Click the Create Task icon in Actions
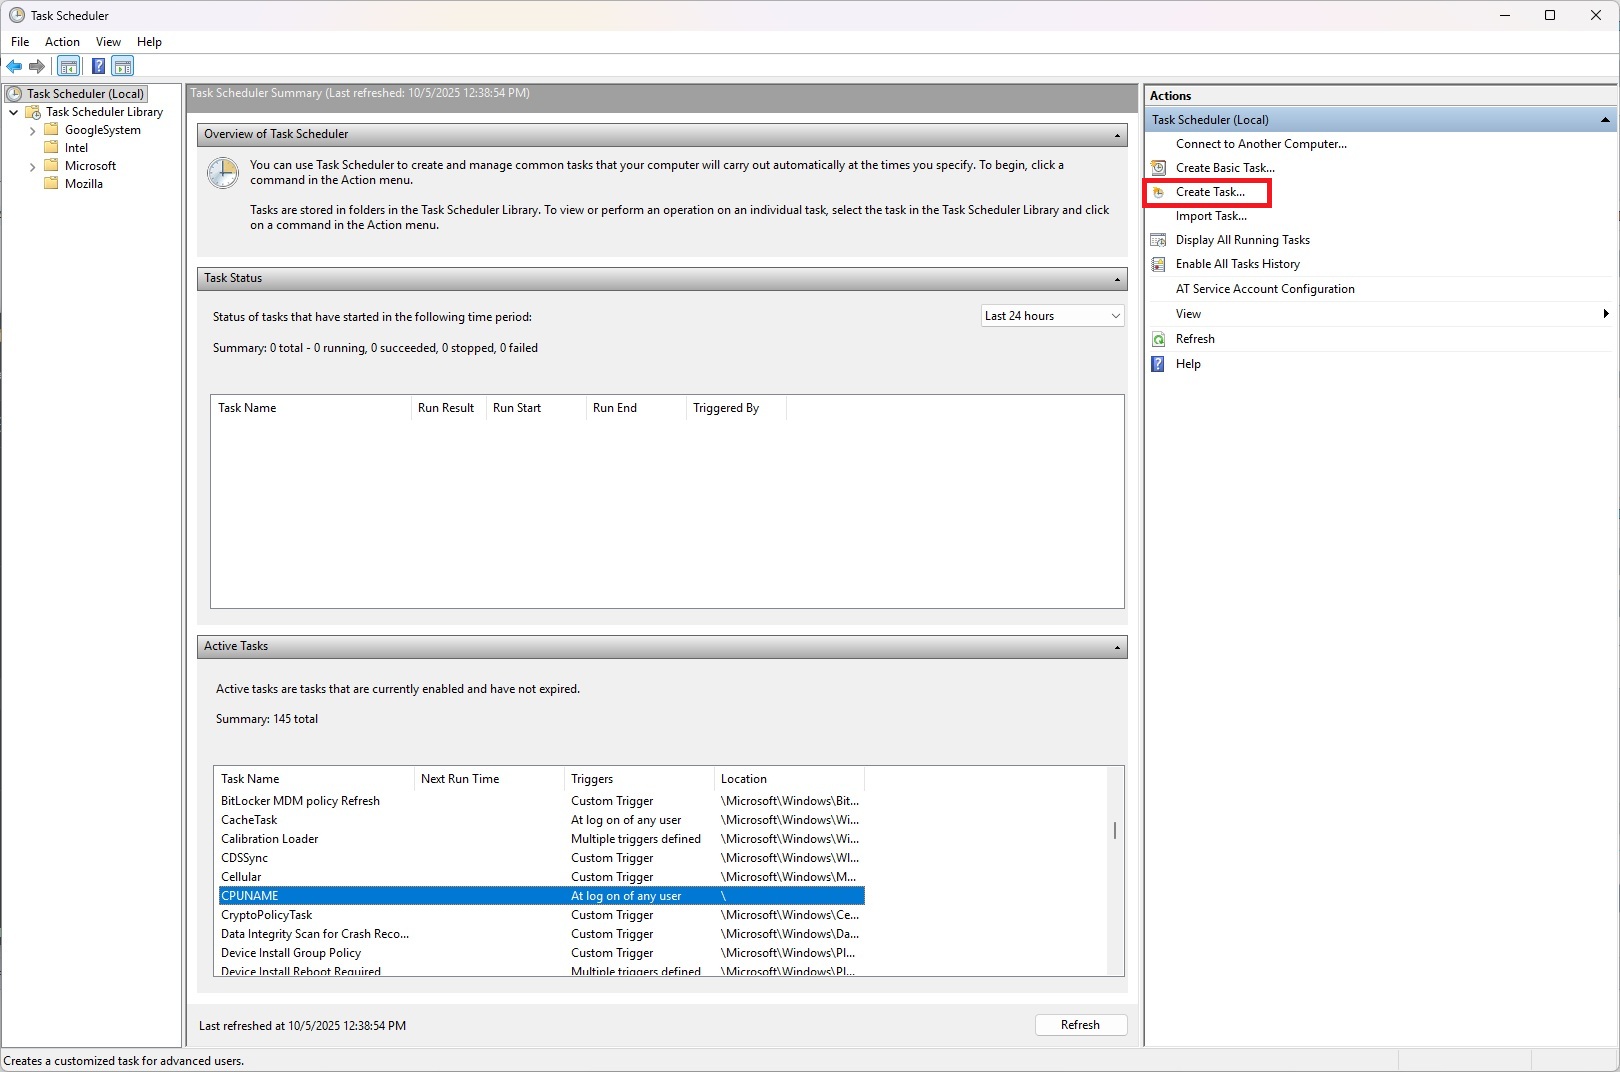1620x1072 pixels. point(1158,192)
